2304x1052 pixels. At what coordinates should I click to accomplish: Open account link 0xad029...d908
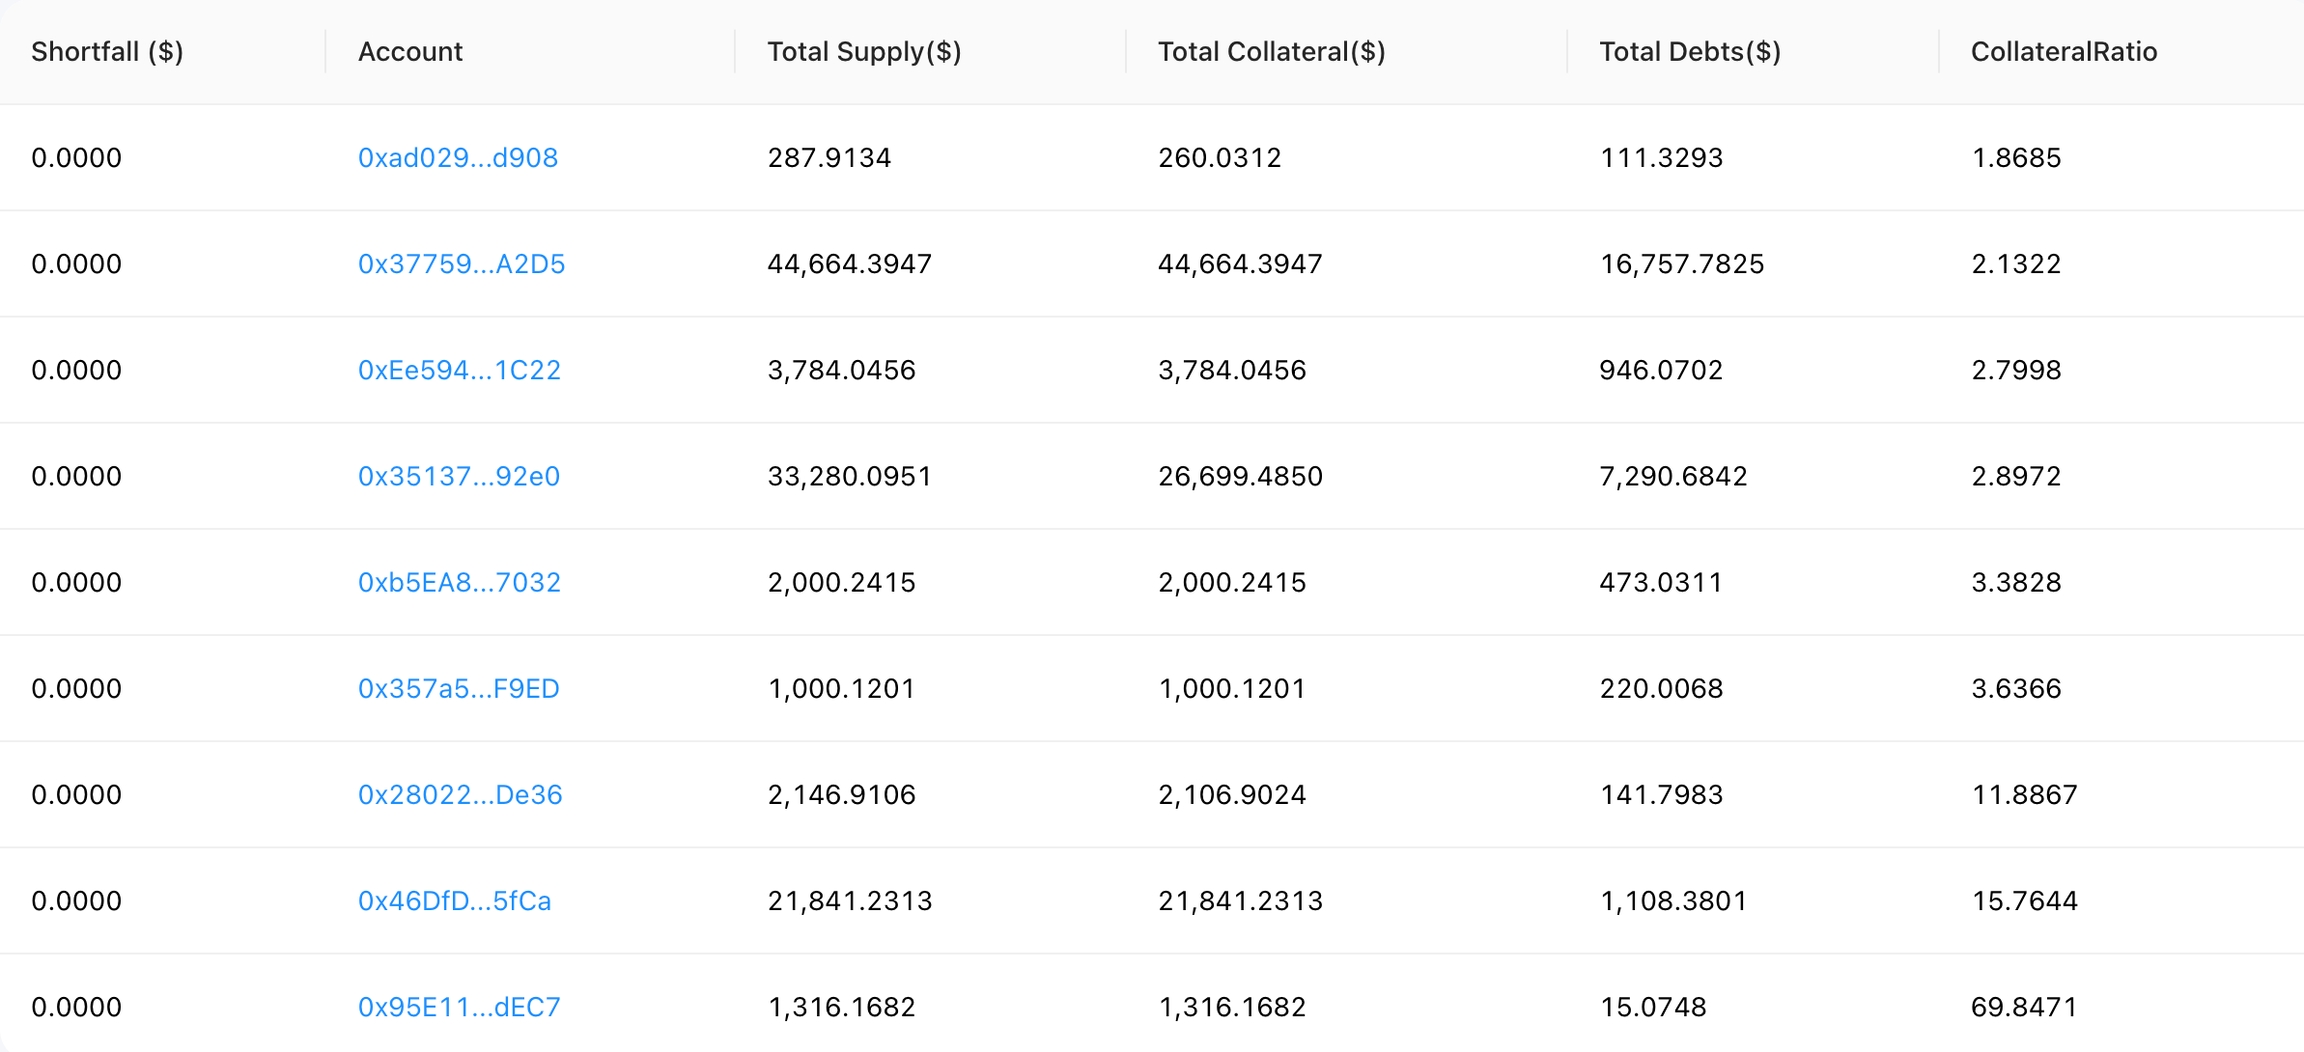pyautogui.click(x=457, y=158)
